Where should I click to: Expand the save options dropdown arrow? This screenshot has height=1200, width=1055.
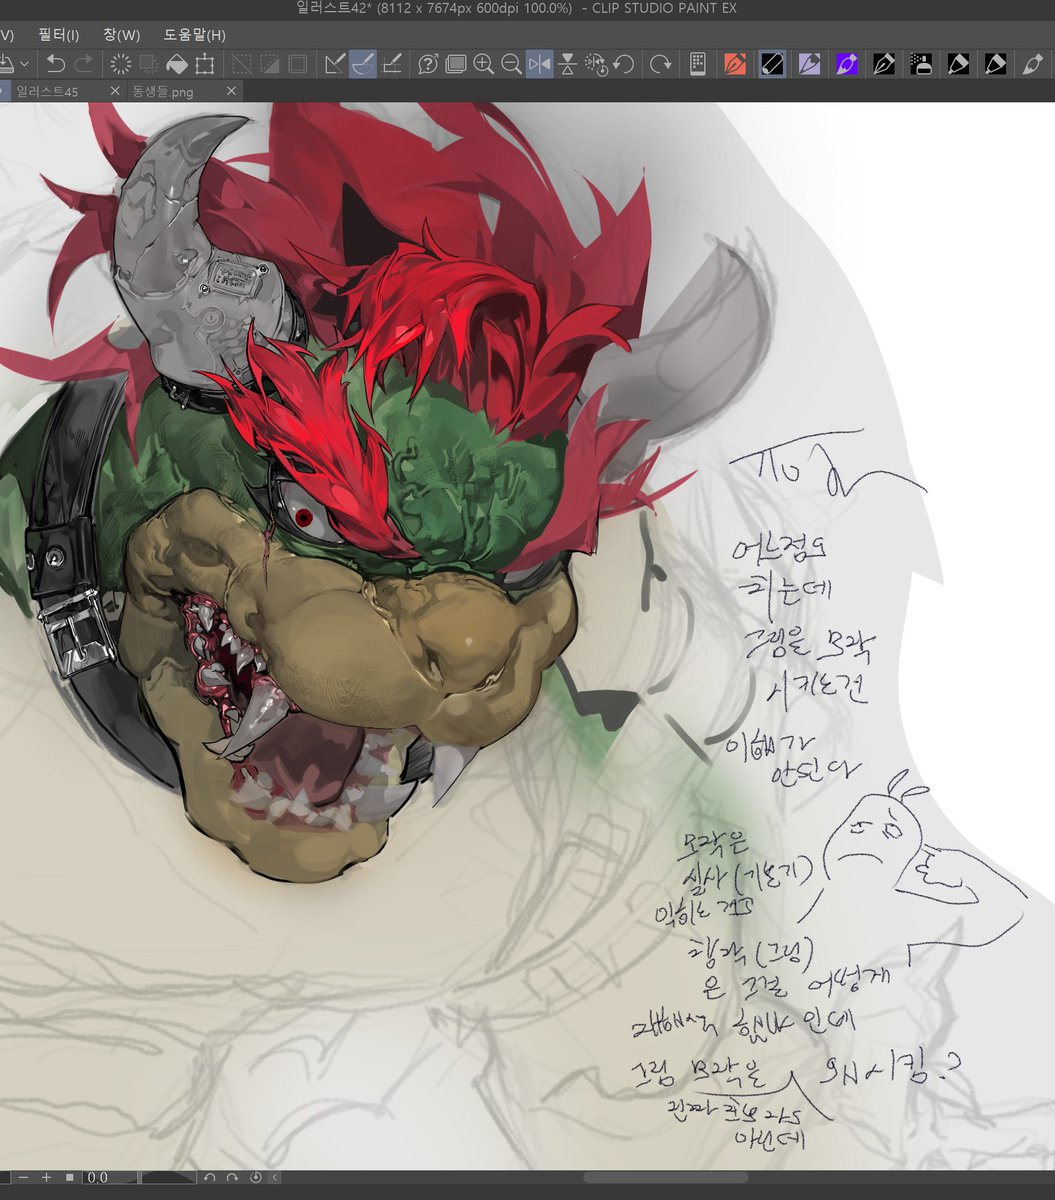(24, 64)
